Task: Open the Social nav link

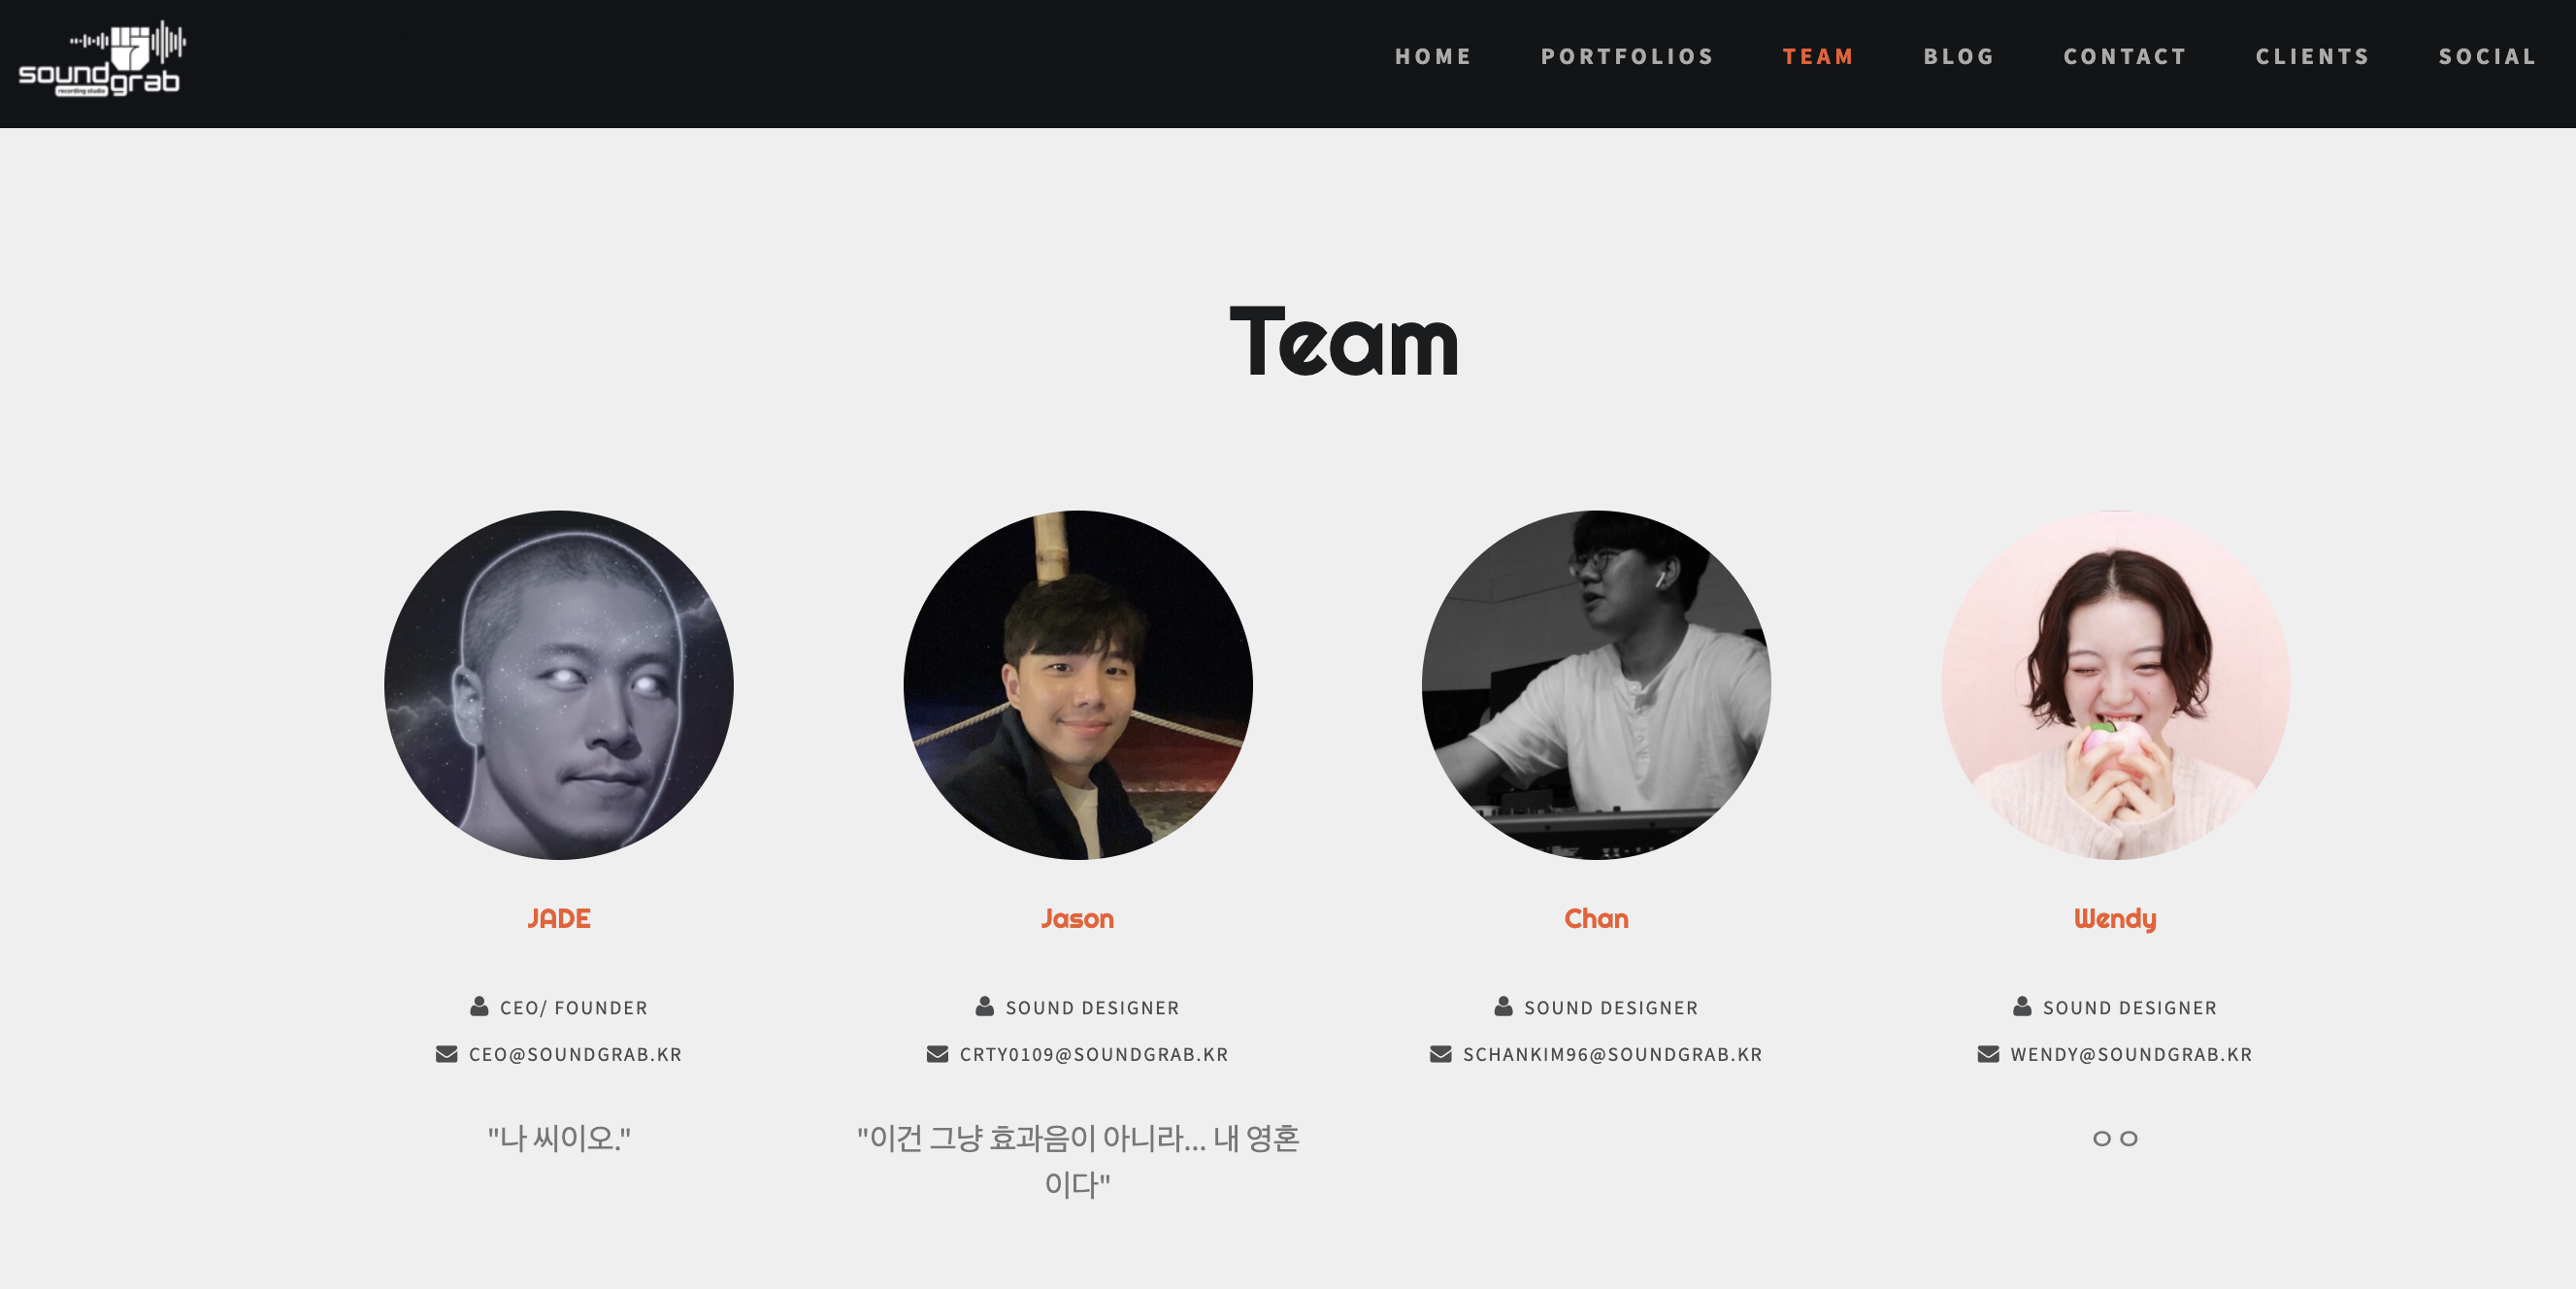Action: (x=2488, y=56)
